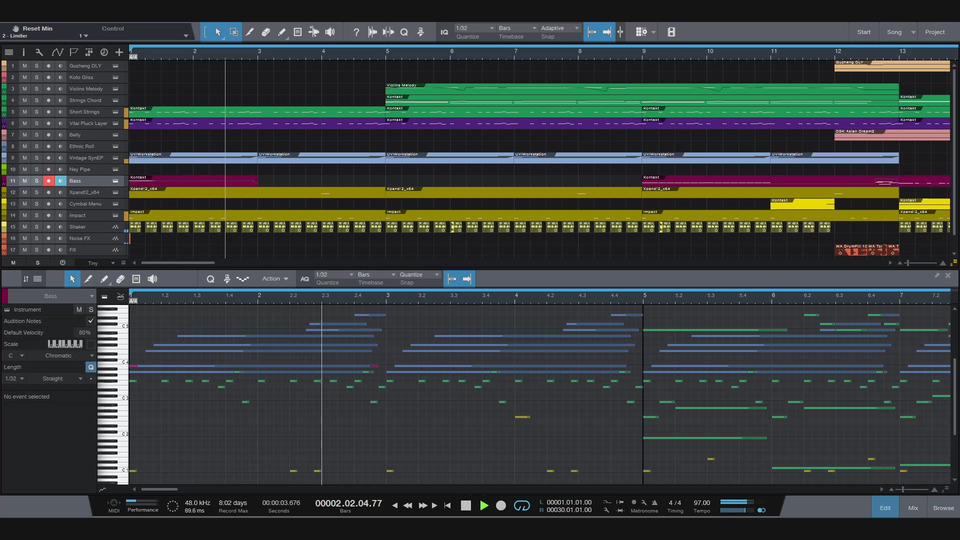The image size is (960, 540).
Task: Click the Quantize Q icon in the editor toolbar
Action: (x=210, y=279)
